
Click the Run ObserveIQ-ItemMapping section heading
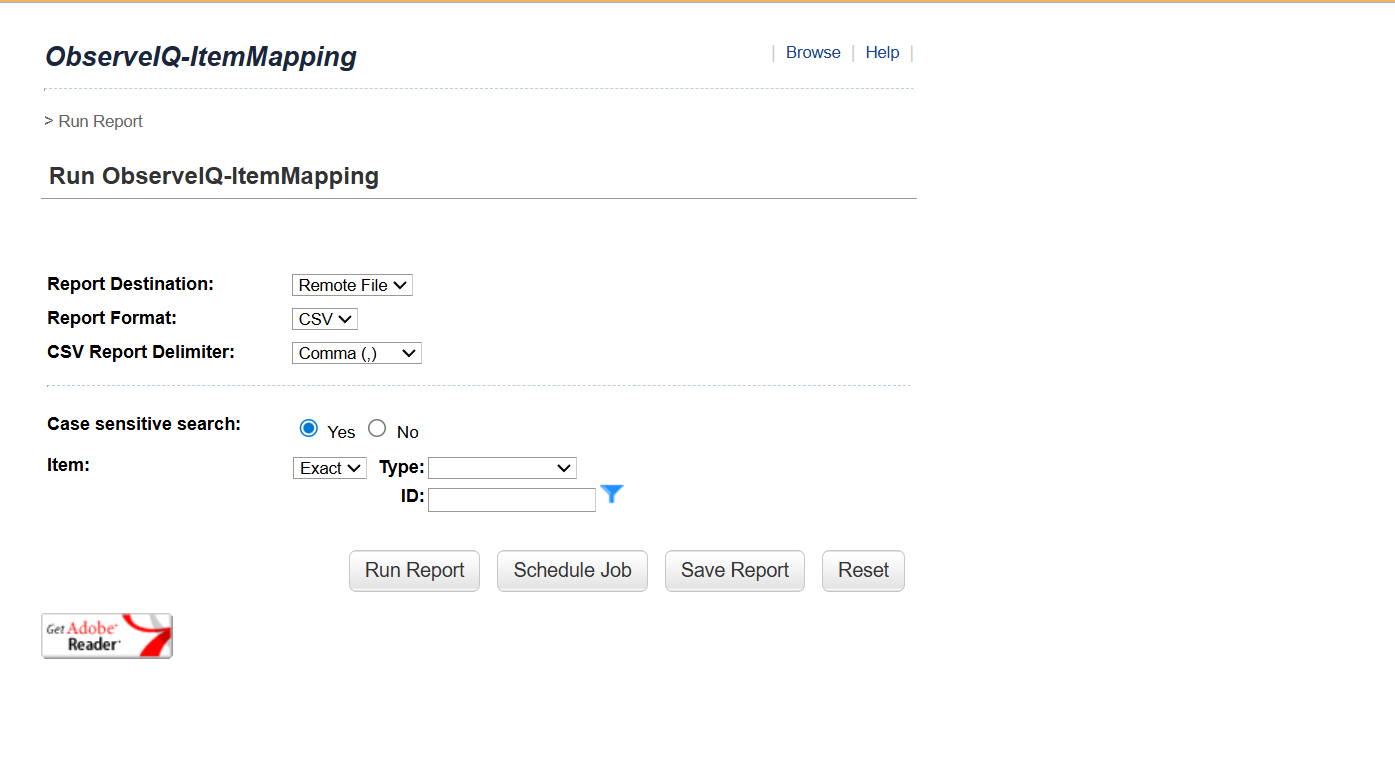[214, 177]
